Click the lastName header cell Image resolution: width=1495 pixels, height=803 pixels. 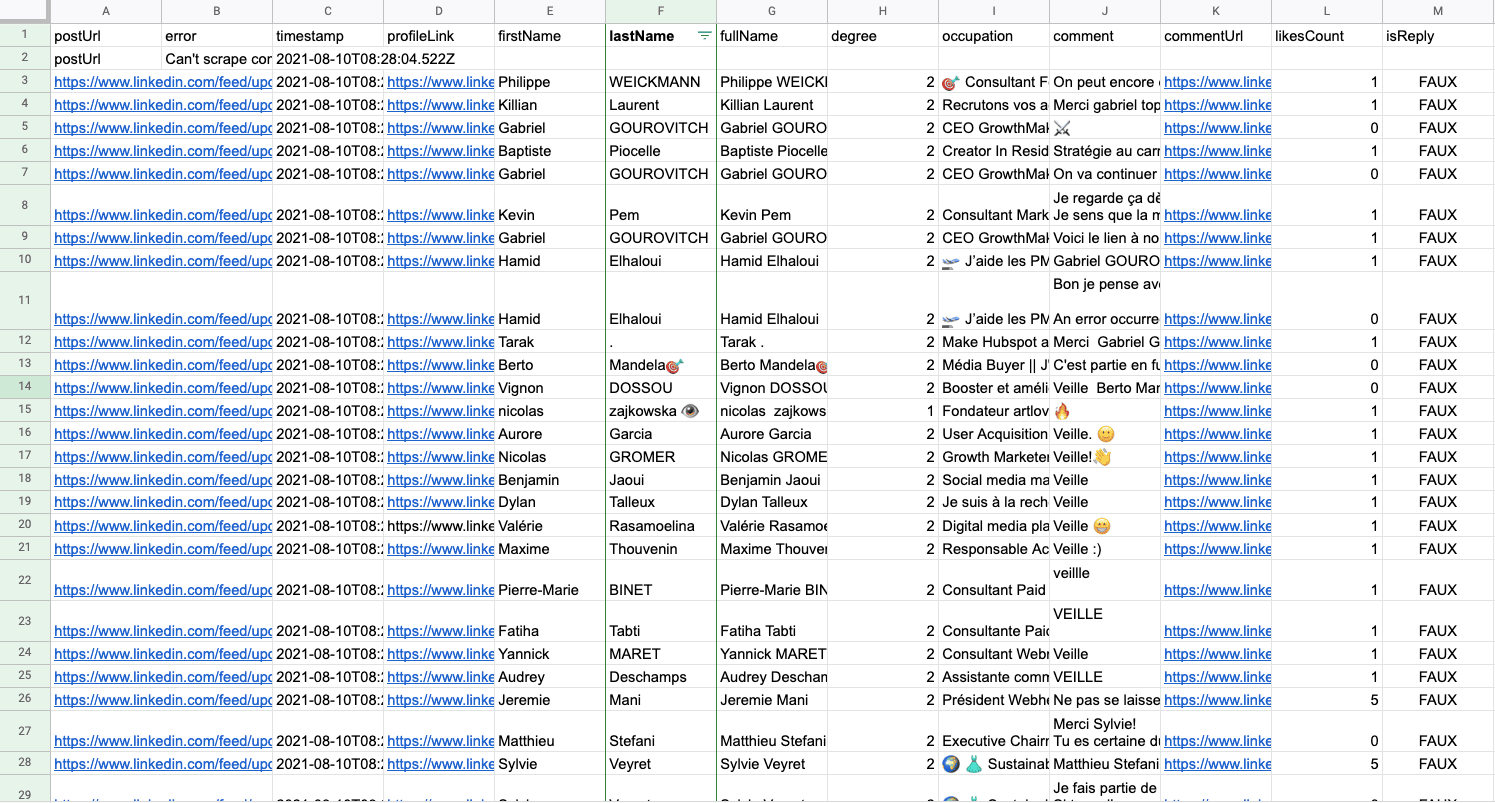pyautogui.click(x=661, y=36)
